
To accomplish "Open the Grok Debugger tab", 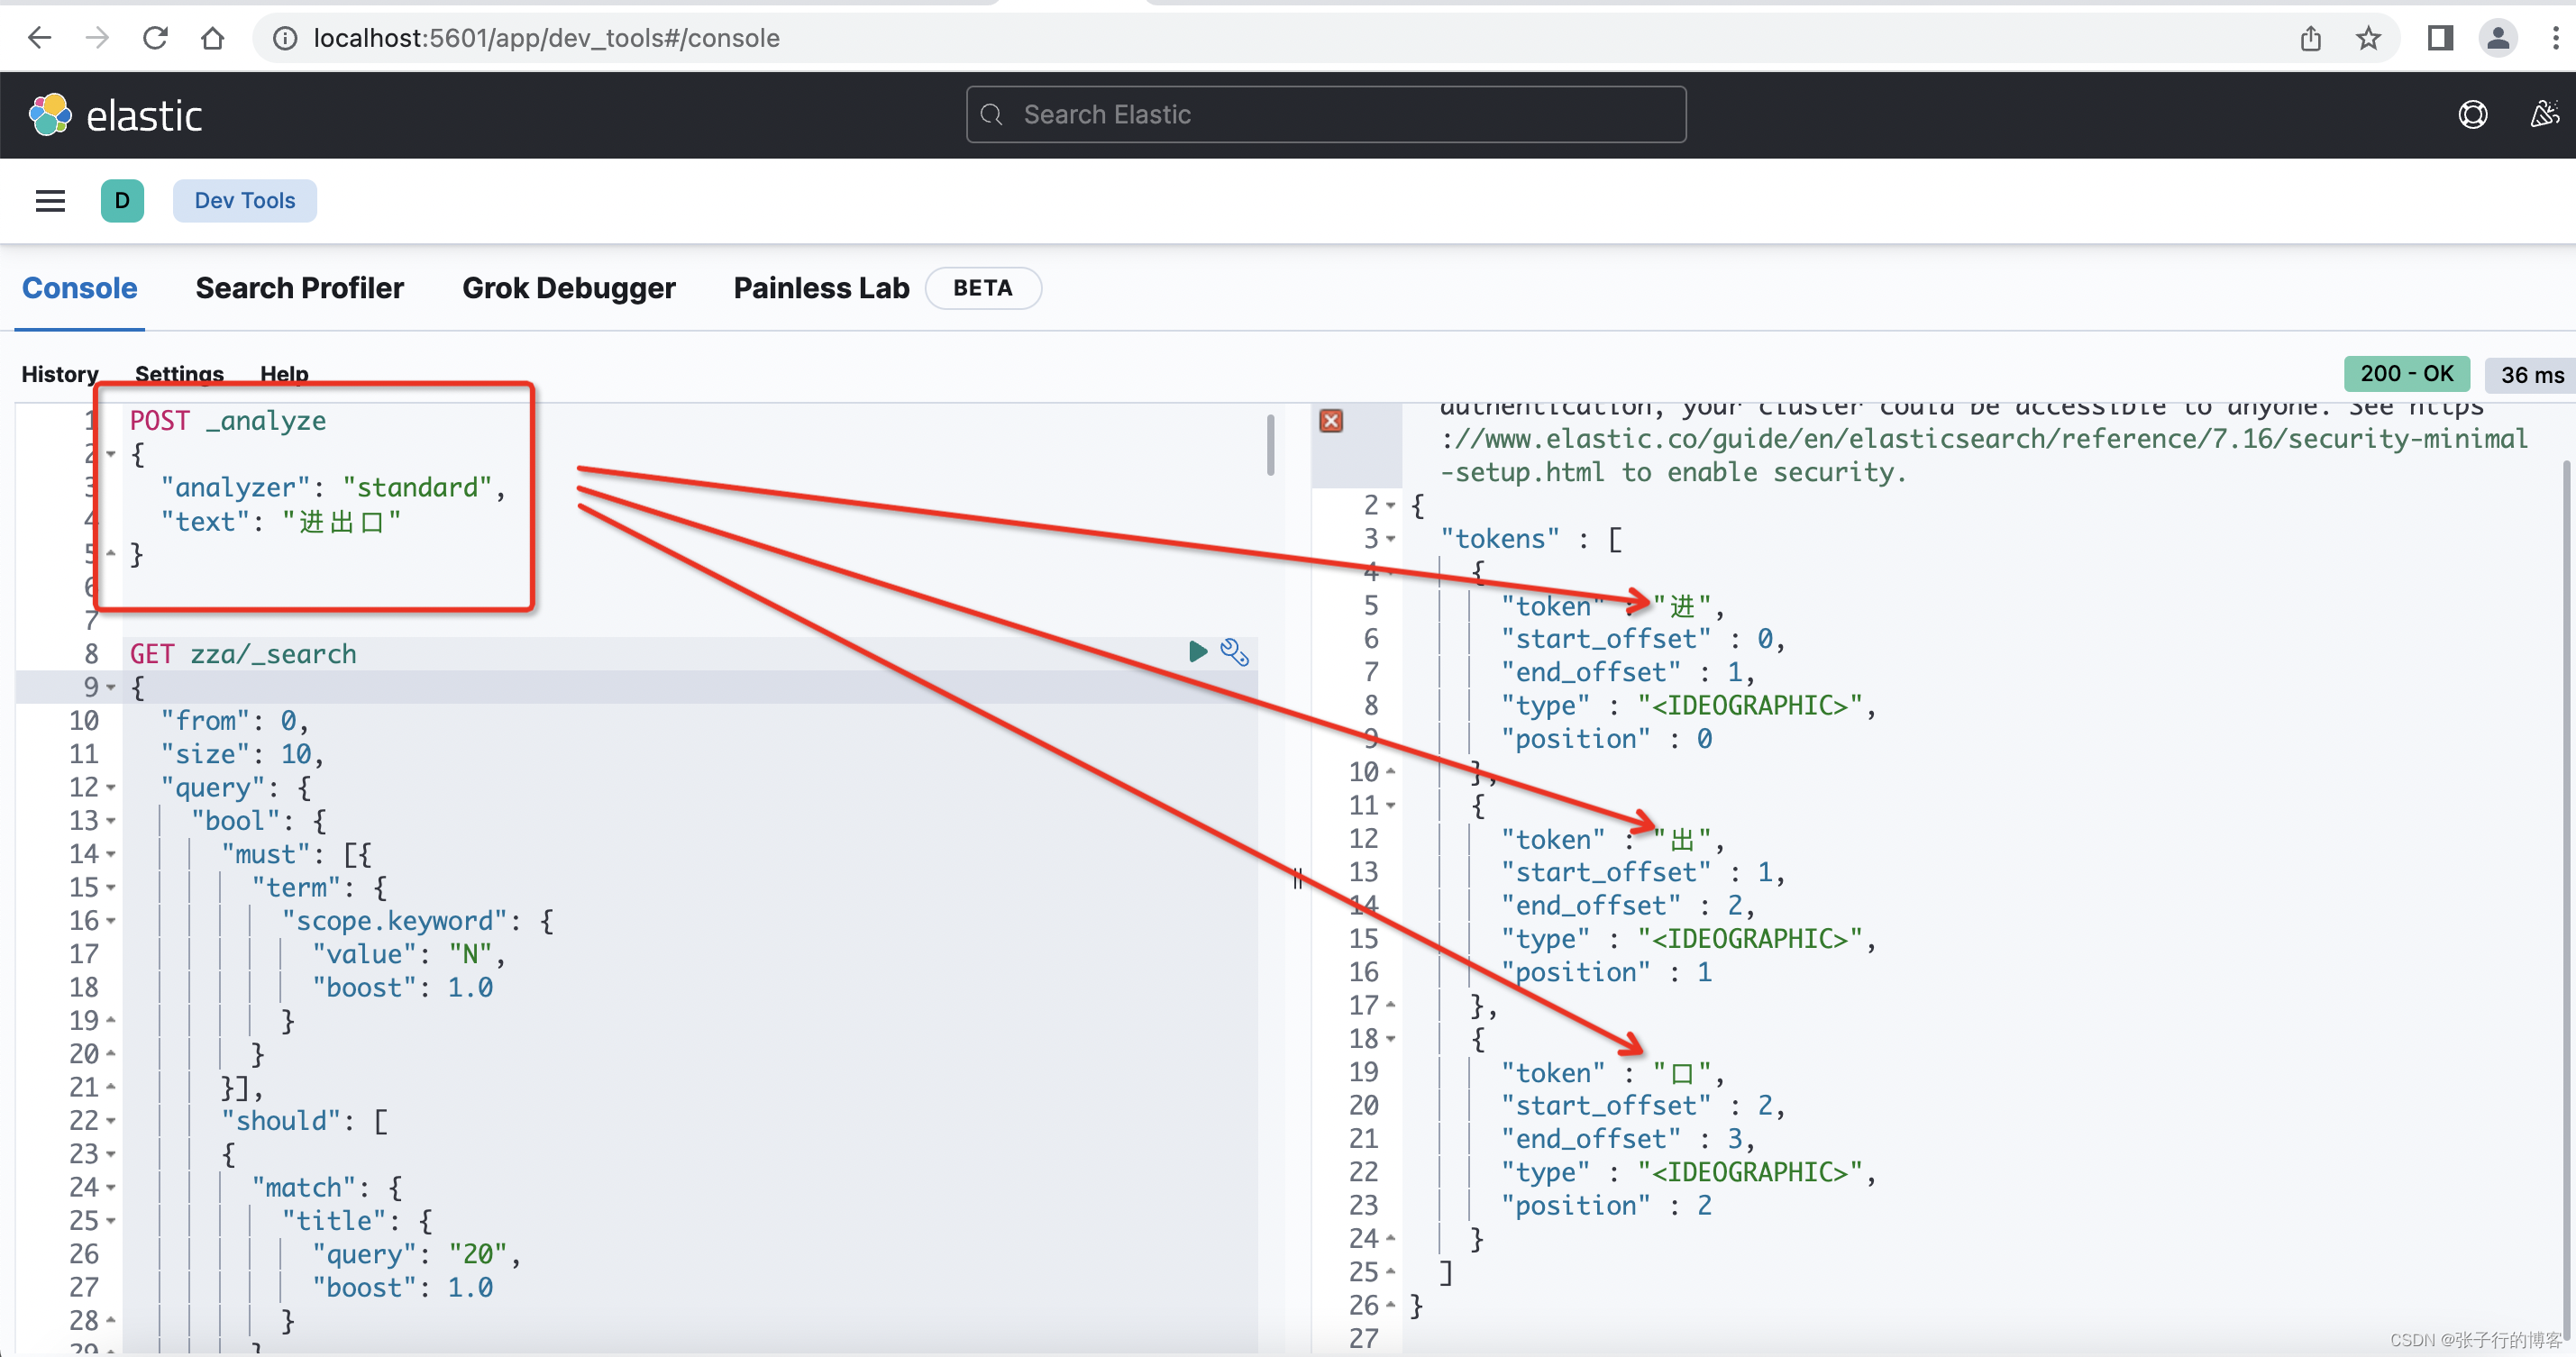I will pyautogui.click(x=568, y=288).
